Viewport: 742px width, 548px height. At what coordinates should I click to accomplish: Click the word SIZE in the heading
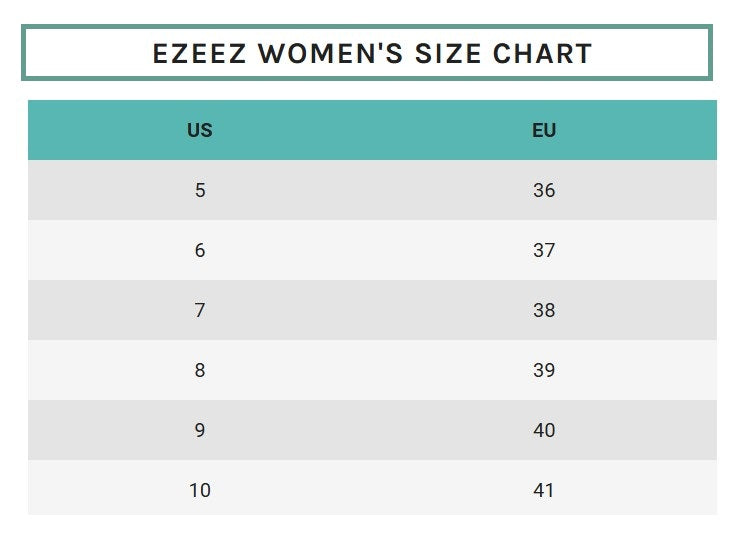tap(442, 53)
